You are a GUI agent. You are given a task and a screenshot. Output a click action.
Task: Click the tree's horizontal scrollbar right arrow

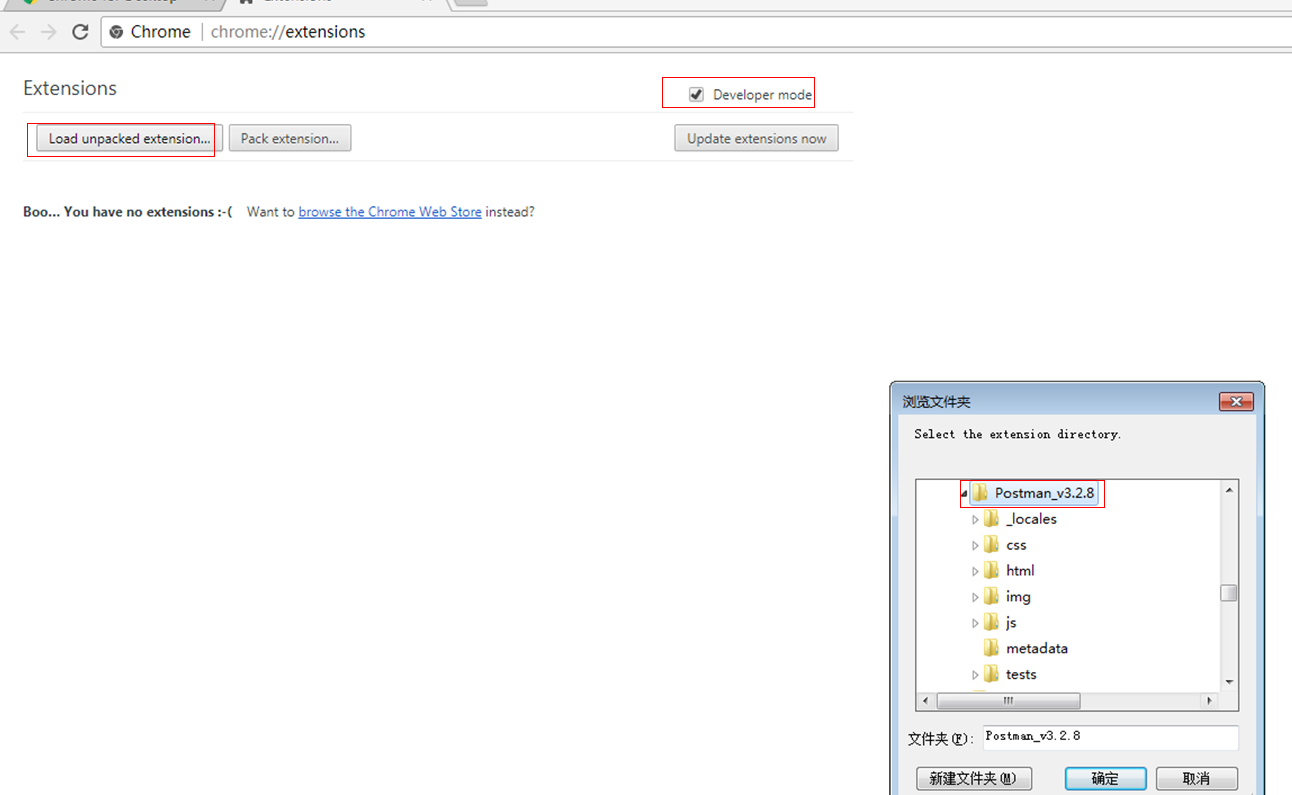pos(1210,701)
